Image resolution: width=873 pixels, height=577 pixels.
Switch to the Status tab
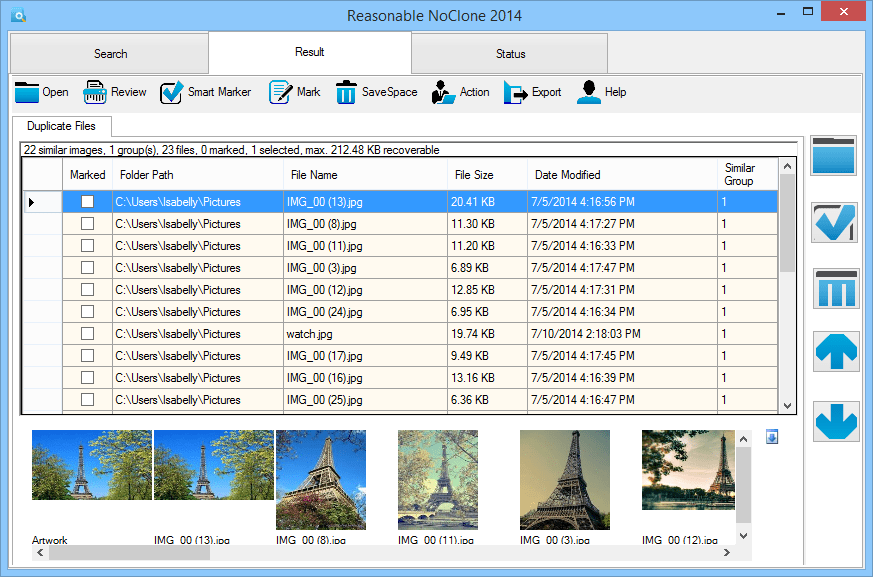point(509,53)
